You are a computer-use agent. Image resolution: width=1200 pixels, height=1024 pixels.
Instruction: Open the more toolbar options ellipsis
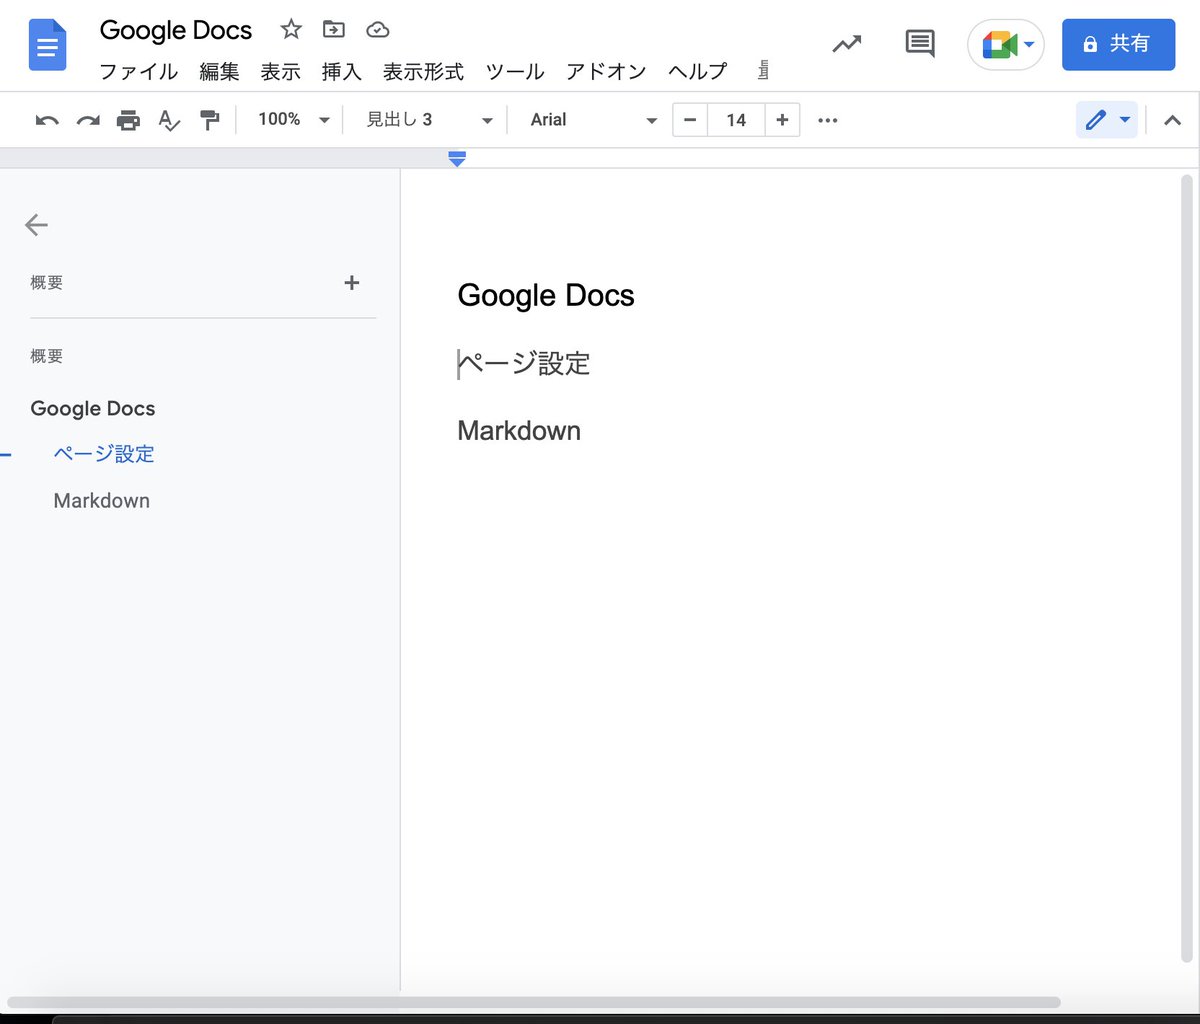pos(827,121)
